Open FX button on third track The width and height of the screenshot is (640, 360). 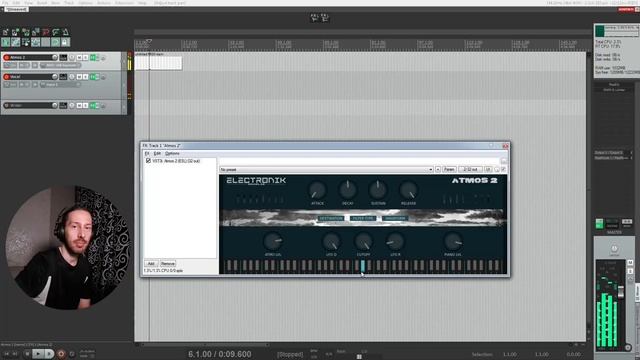point(93,105)
